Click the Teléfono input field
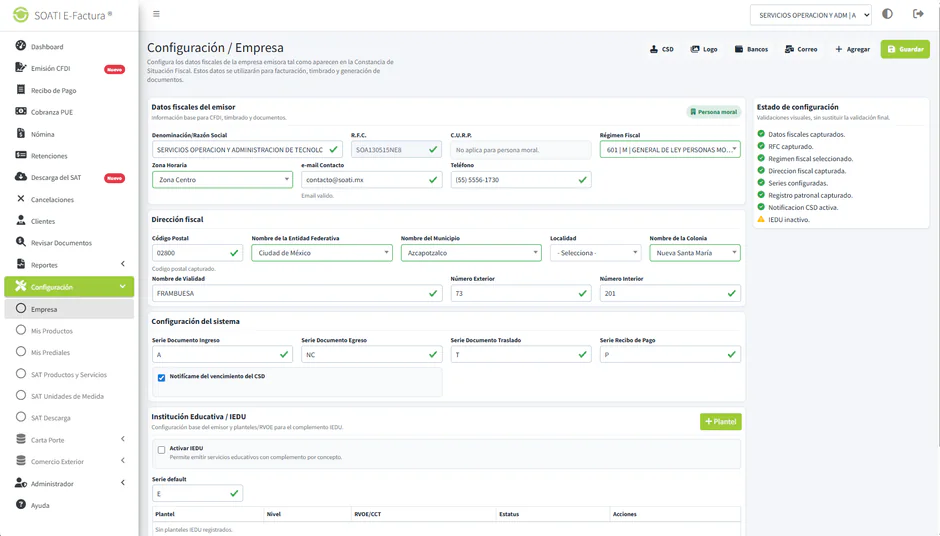Viewport: 940px width, 536px height. tap(521, 179)
